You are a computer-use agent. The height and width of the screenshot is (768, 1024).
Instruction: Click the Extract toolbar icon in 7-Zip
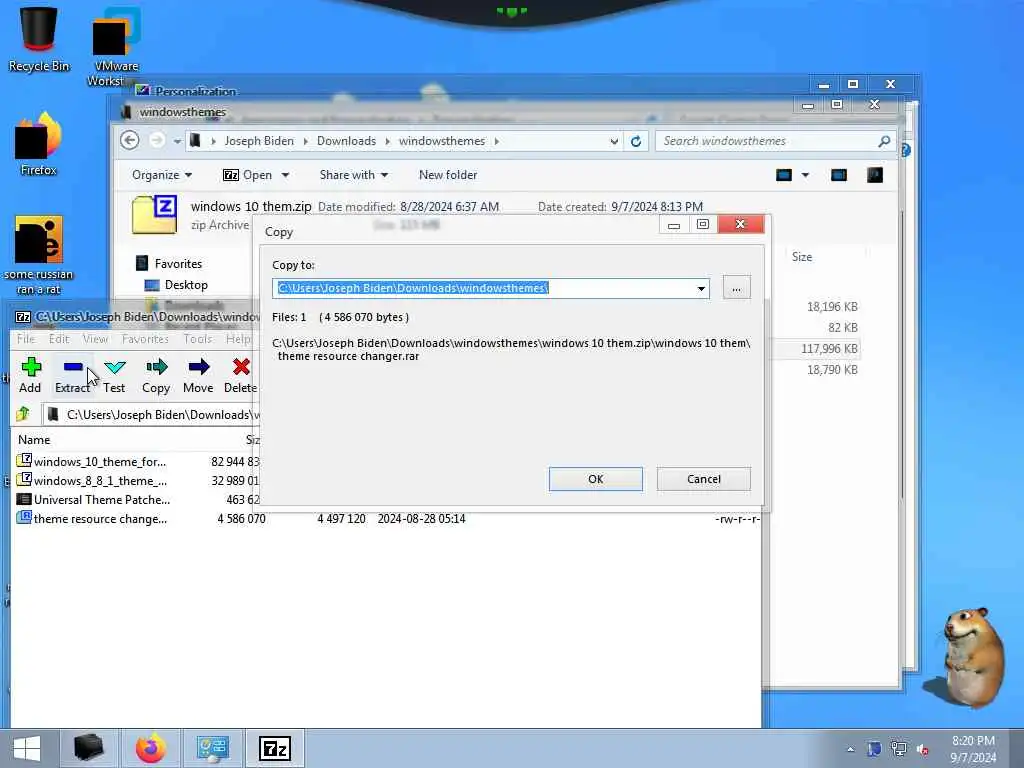(72, 376)
